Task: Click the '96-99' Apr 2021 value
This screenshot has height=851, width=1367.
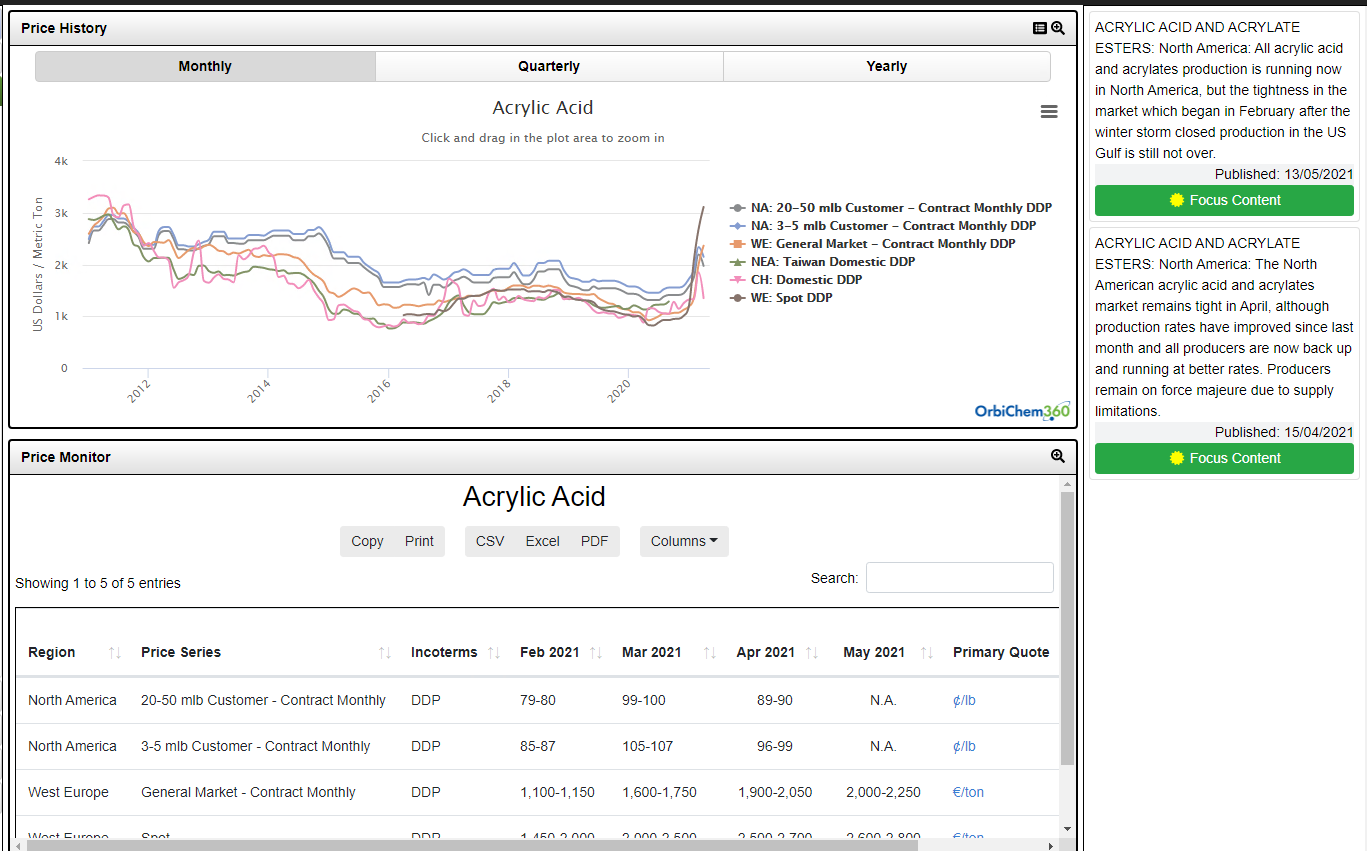Action: (775, 746)
